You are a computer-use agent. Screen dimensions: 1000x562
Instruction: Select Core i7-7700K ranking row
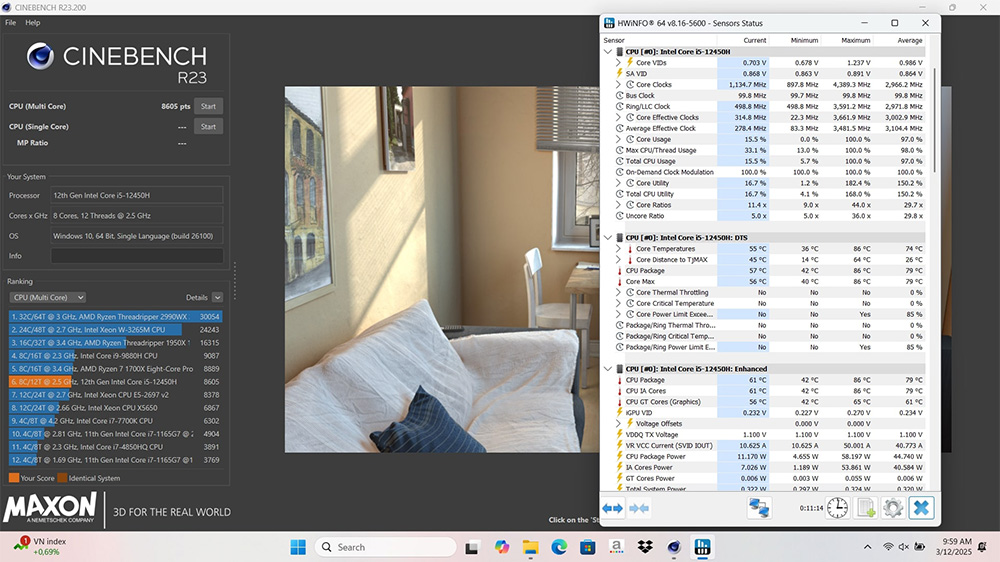click(x=115, y=421)
